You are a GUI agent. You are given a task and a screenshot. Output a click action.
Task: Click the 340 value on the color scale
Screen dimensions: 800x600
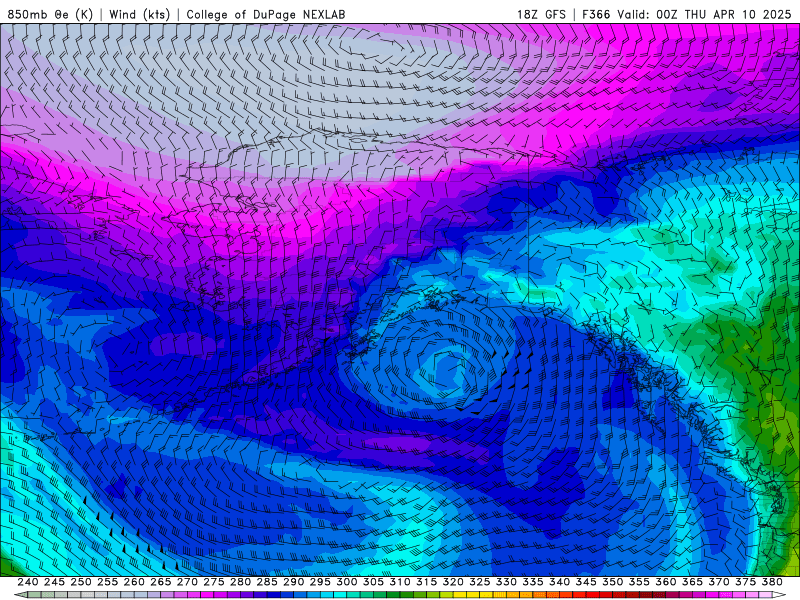coord(559,582)
